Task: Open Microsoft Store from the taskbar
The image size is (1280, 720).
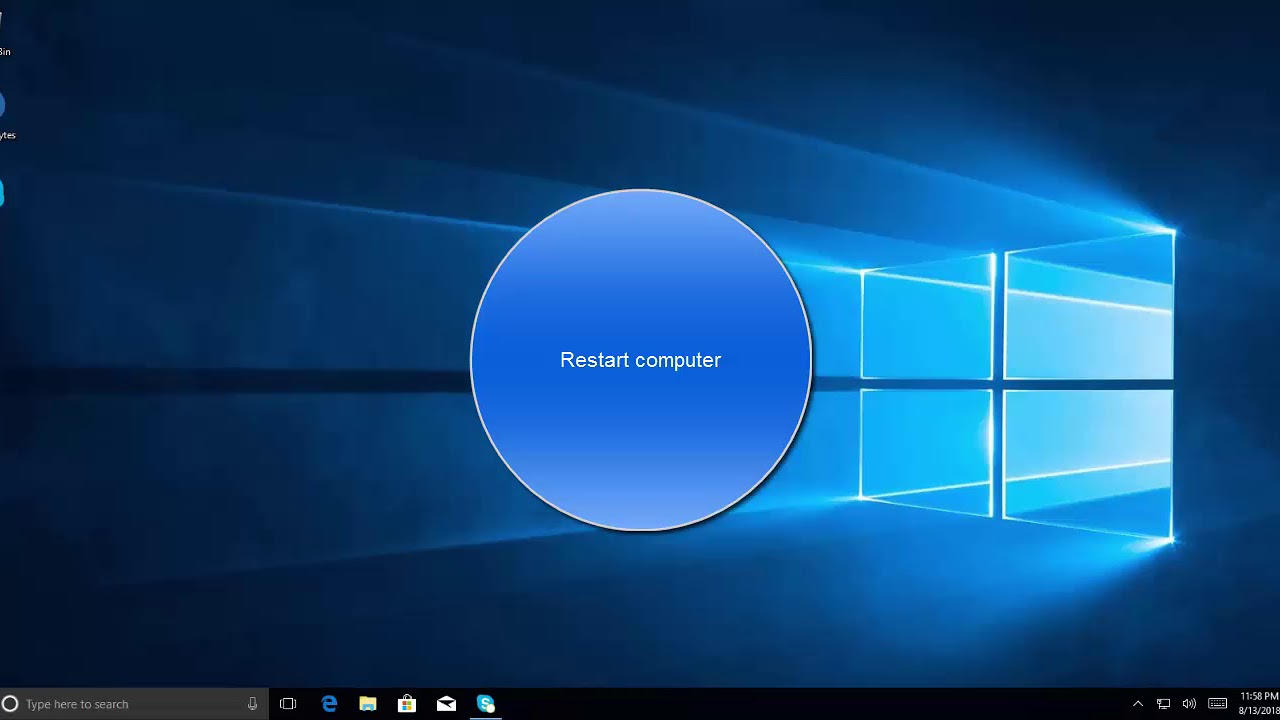Action: pyautogui.click(x=407, y=704)
